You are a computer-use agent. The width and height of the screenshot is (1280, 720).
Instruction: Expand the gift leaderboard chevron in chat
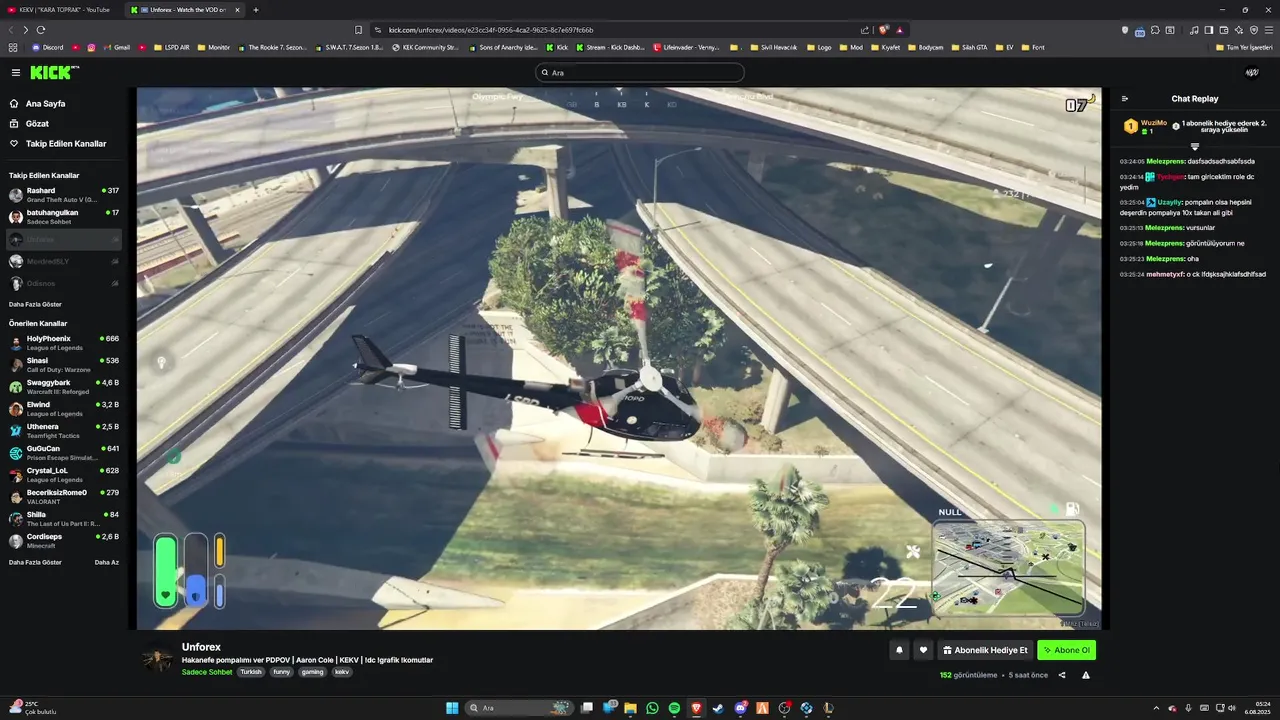click(1194, 147)
